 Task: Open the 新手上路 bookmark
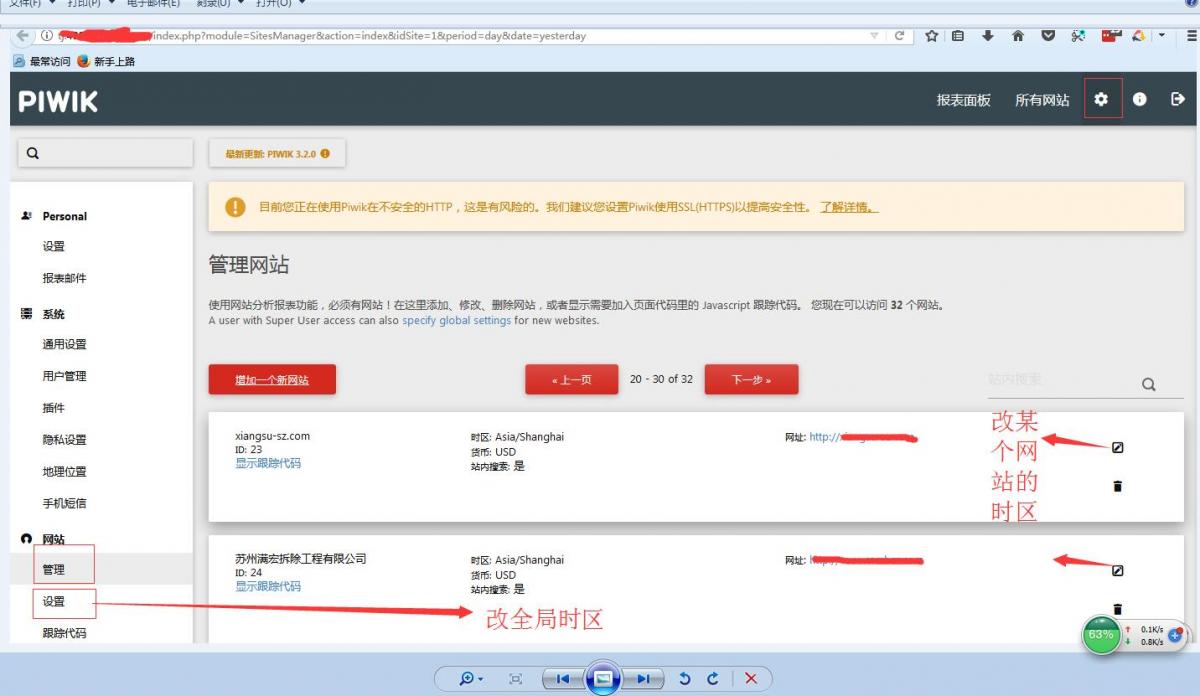coord(106,61)
